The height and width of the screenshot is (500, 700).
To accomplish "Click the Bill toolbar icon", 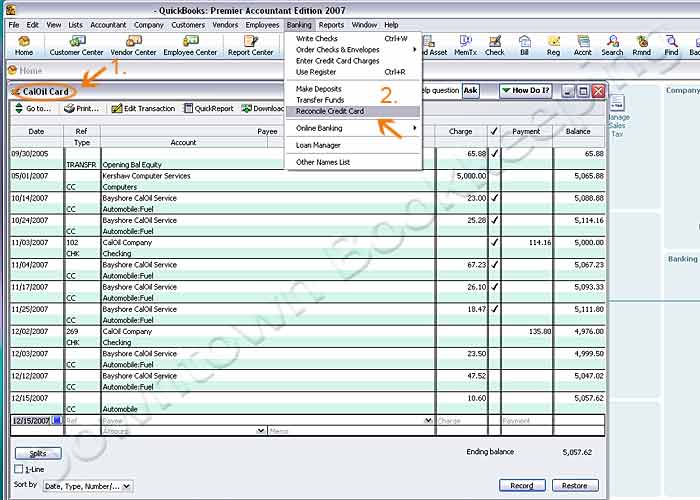I will click(524, 46).
